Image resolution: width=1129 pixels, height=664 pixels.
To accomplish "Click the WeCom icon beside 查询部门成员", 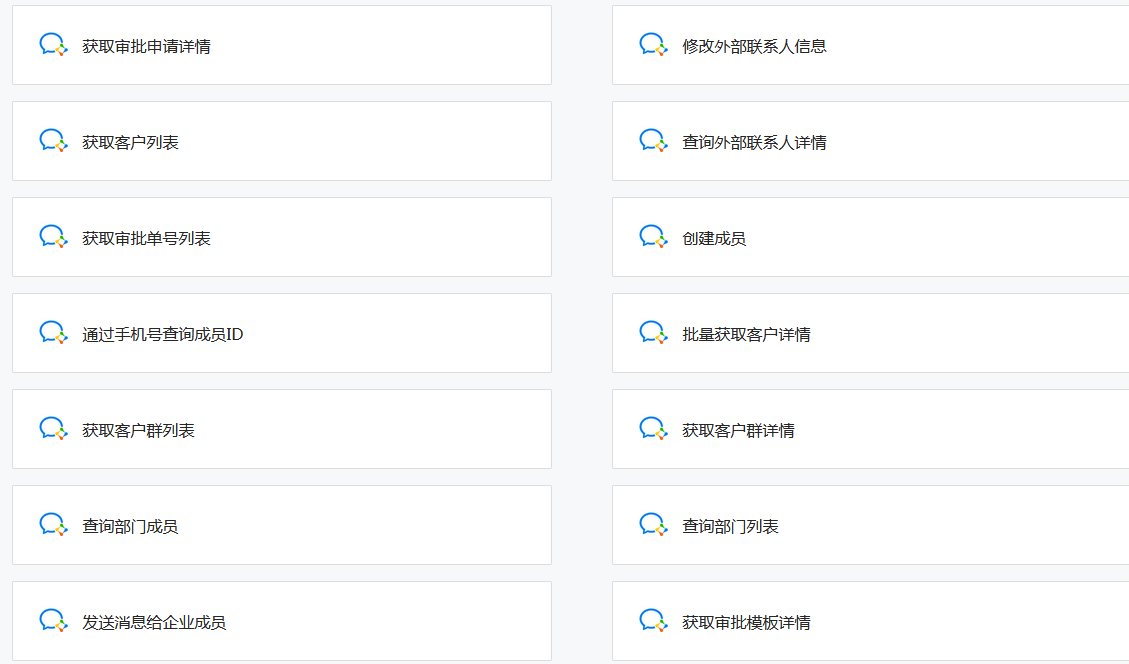I will click(53, 524).
